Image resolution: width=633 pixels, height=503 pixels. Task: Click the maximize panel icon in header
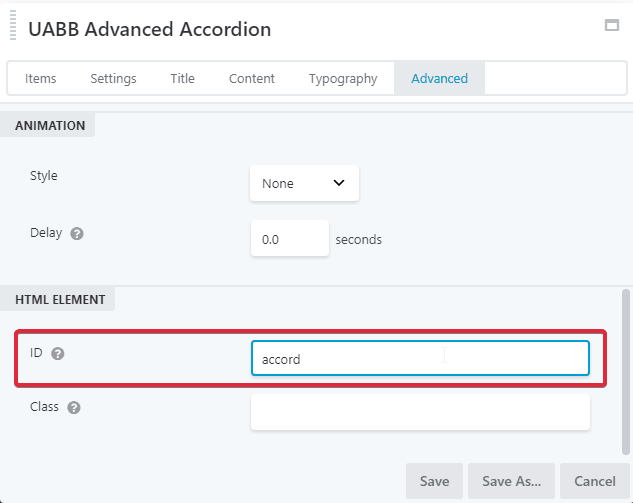coord(612,26)
